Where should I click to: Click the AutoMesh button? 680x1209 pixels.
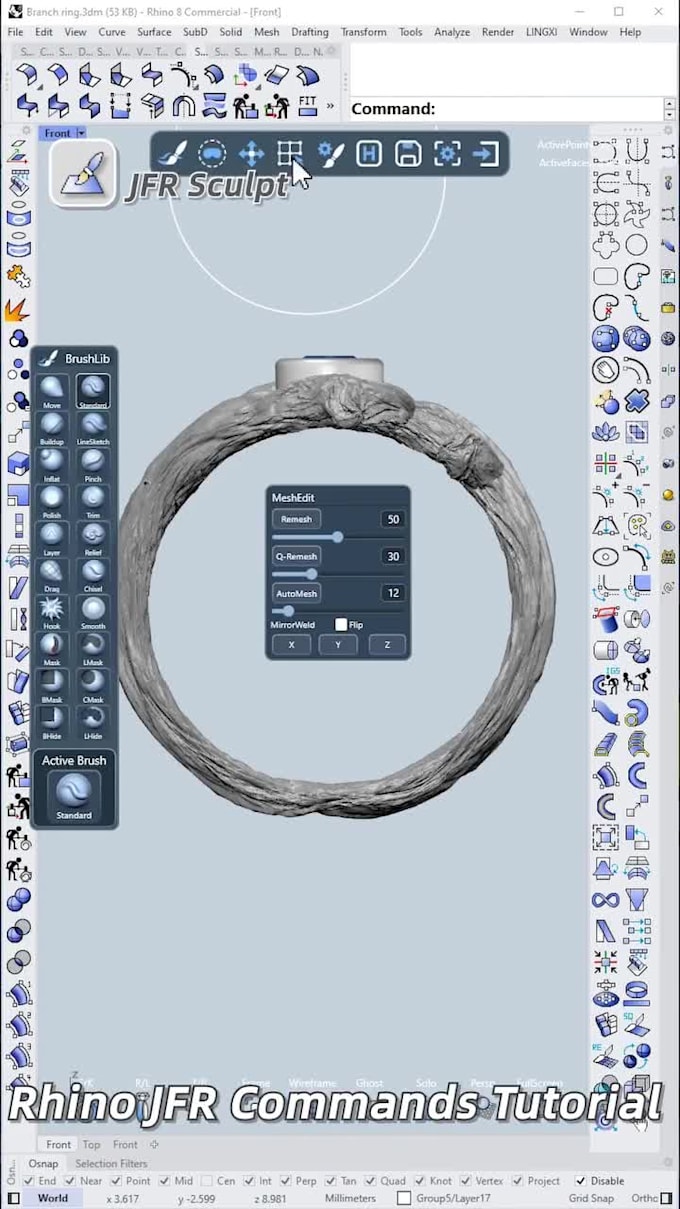click(296, 593)
